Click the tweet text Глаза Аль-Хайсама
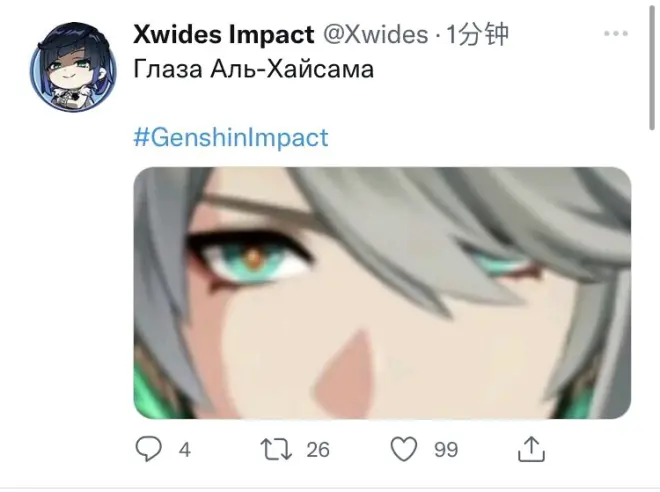Screen dimensions: 660x492 [x=253, y=69]
